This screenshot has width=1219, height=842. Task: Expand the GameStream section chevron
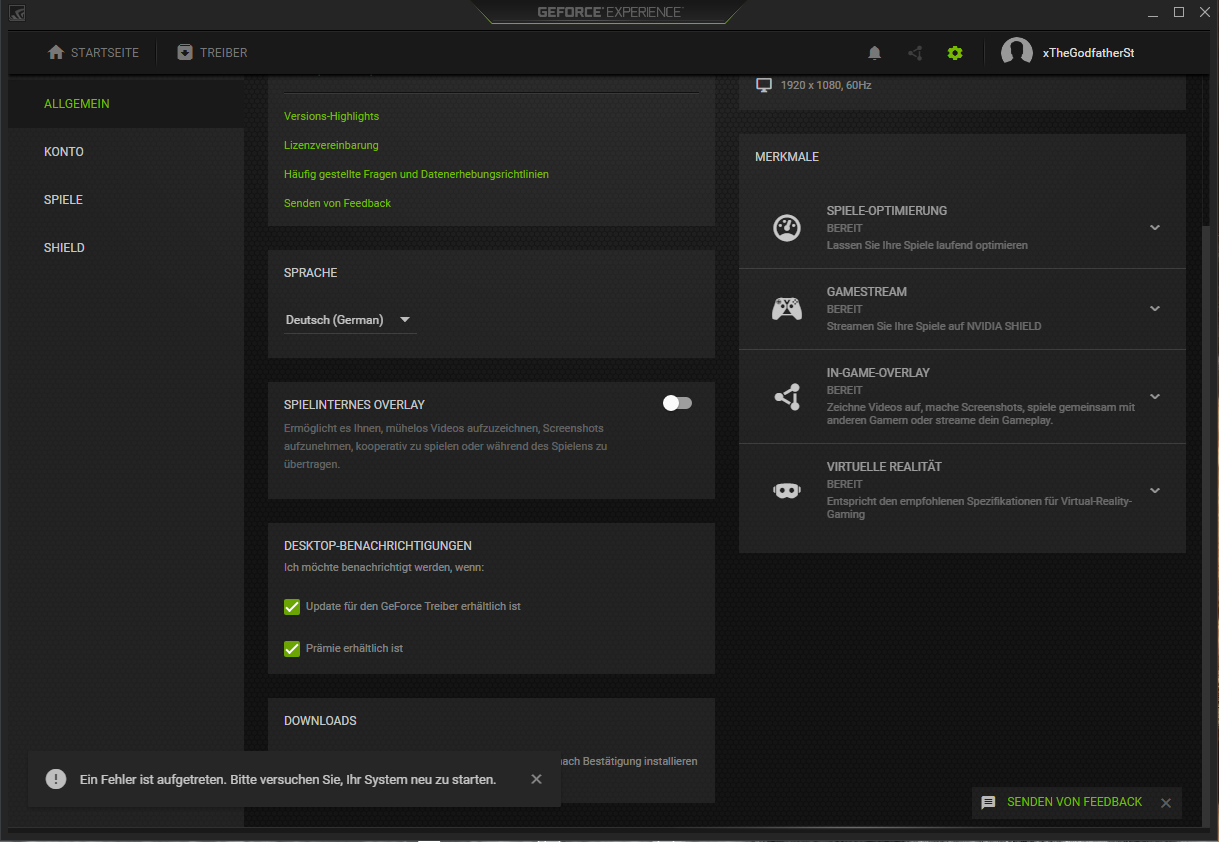1155,309
